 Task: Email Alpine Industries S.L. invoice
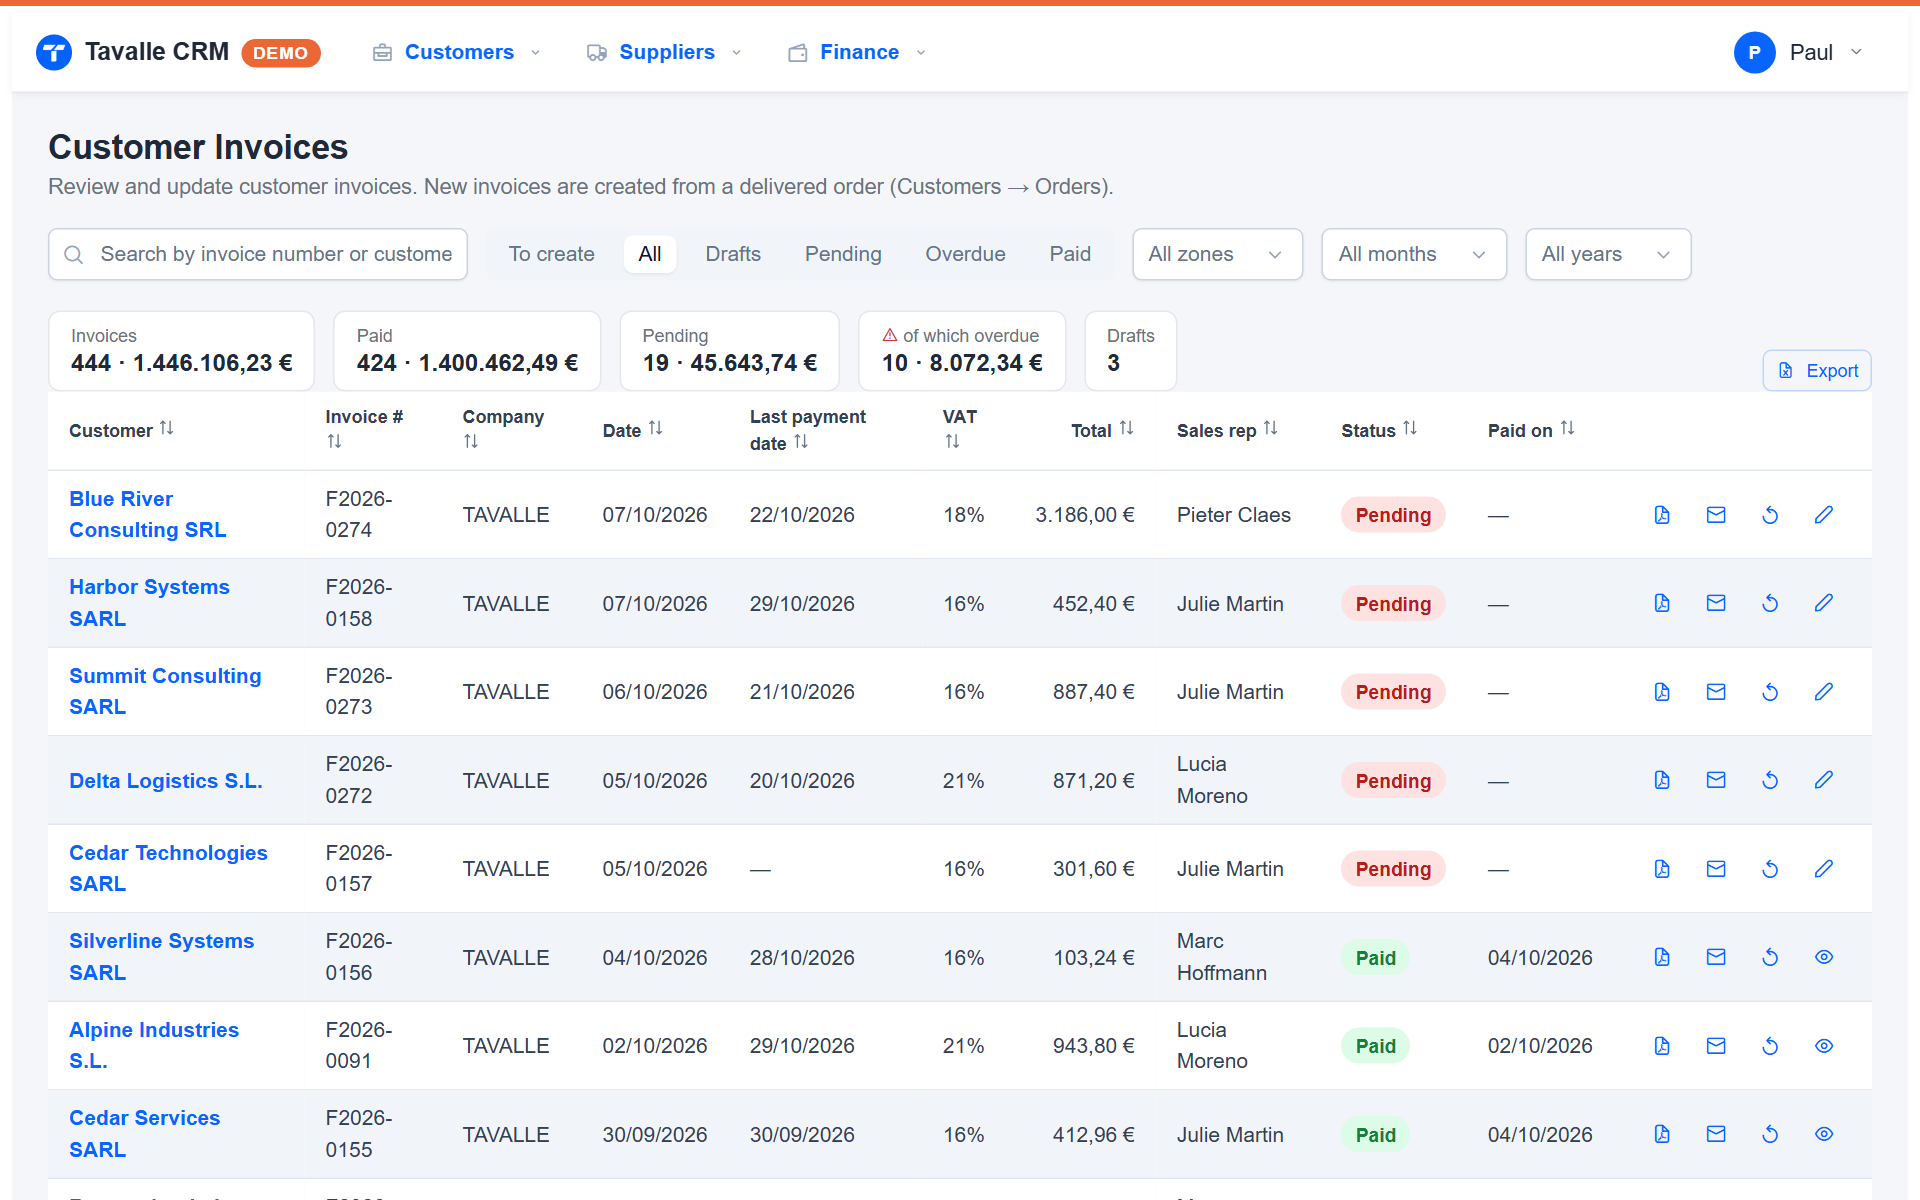click(1716, 1046)
